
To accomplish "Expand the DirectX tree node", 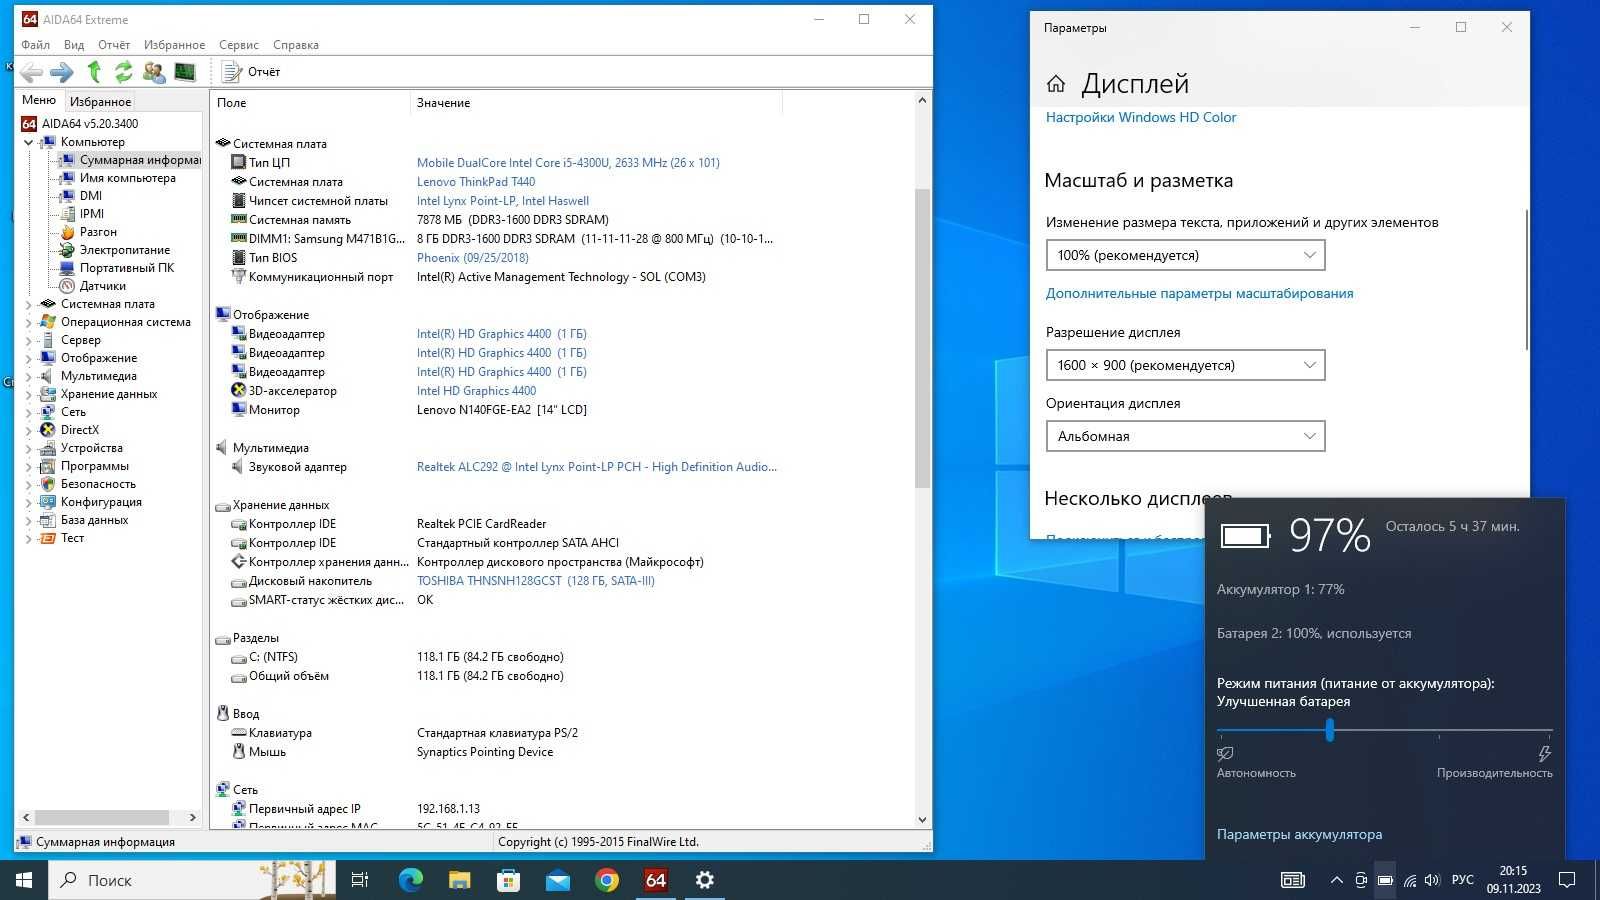I will (x=28, y=430).
